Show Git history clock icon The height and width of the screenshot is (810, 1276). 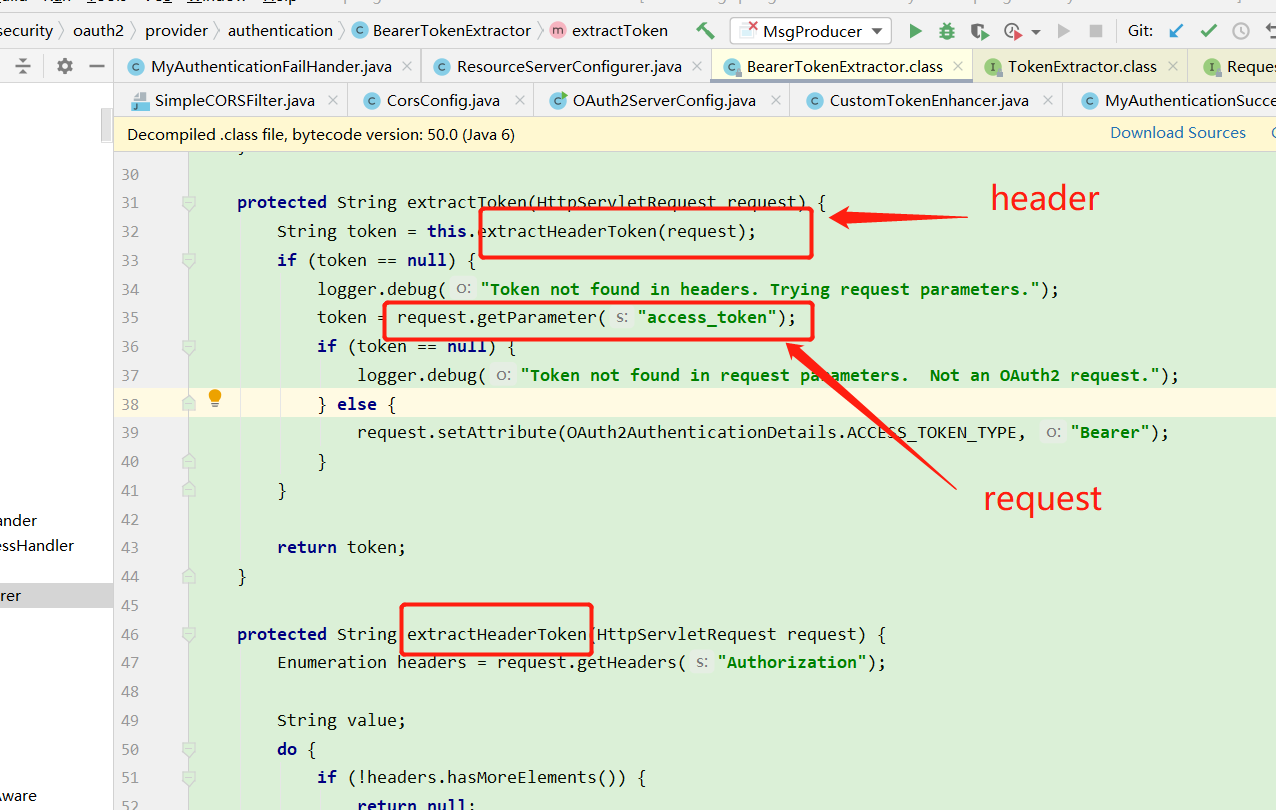coord(1241,31)
